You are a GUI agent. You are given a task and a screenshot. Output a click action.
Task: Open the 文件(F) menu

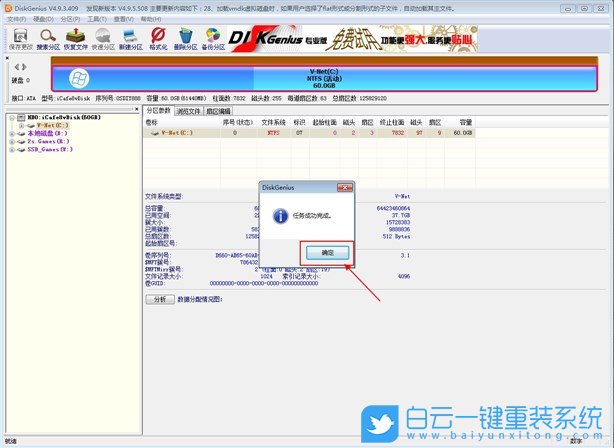pos(16,19)
